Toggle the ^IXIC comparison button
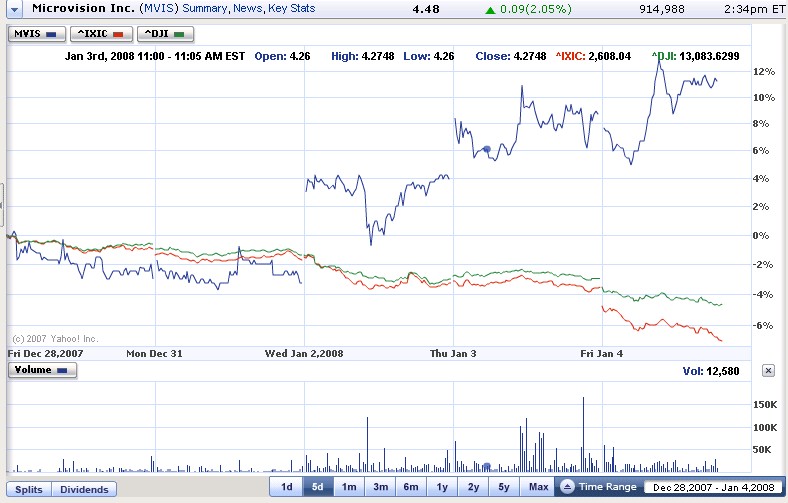 pyautogui.click(x=101, y=34)
